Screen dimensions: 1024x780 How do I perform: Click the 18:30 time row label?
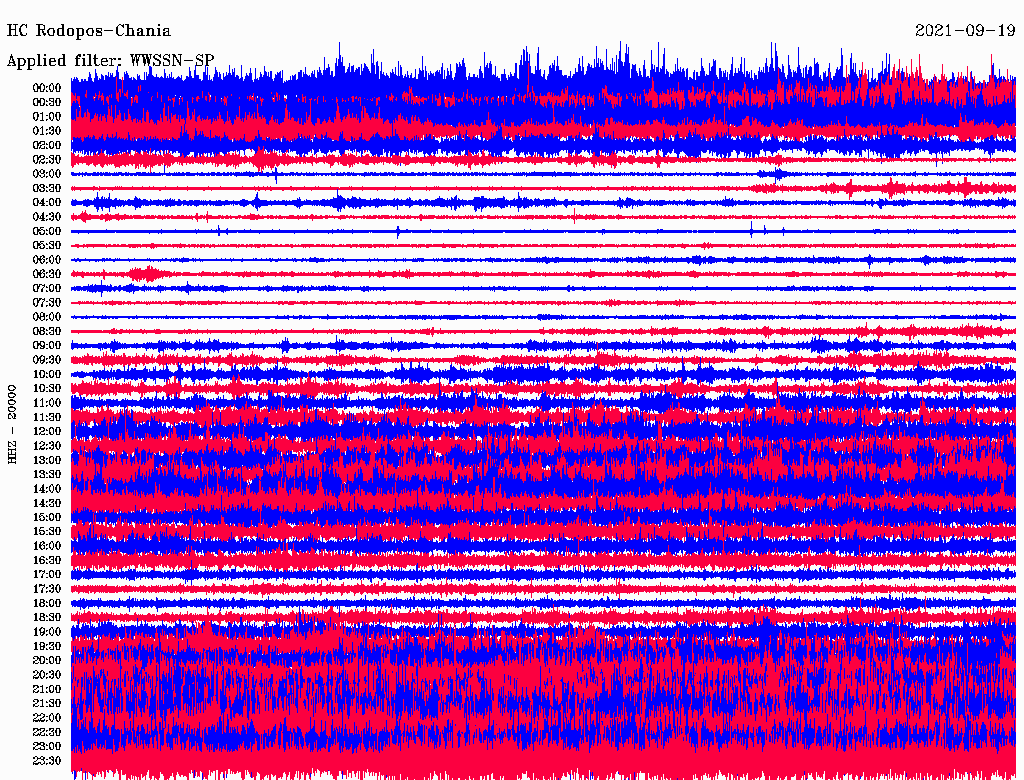click(x=47, y=618)
